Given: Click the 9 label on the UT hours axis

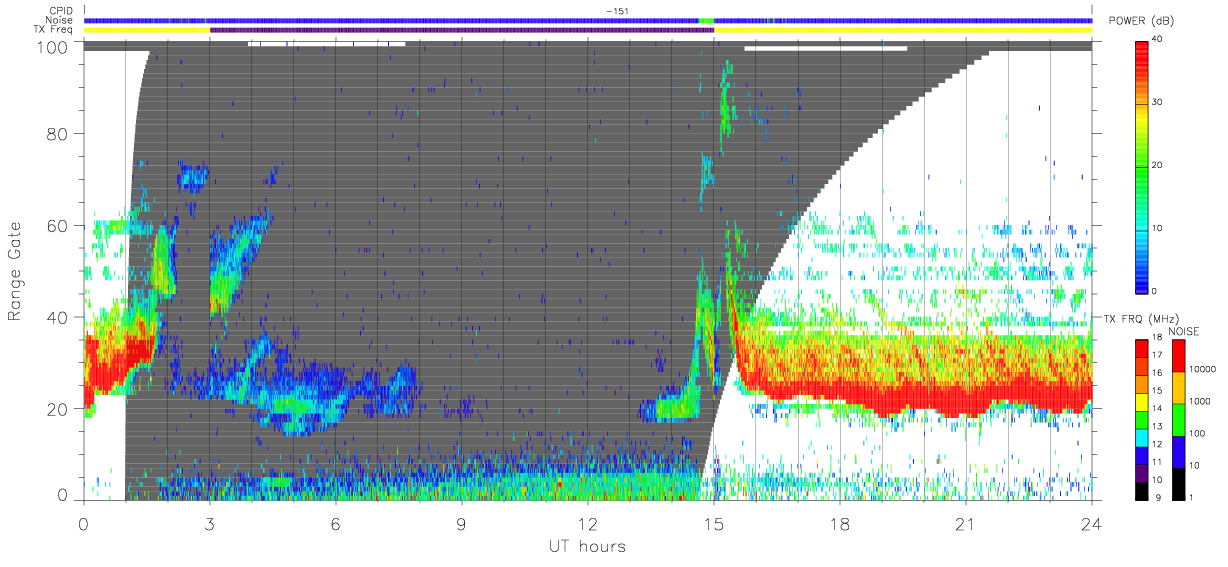Looking at the screenshot, I should pyautogui.click(x=462, y=523).
